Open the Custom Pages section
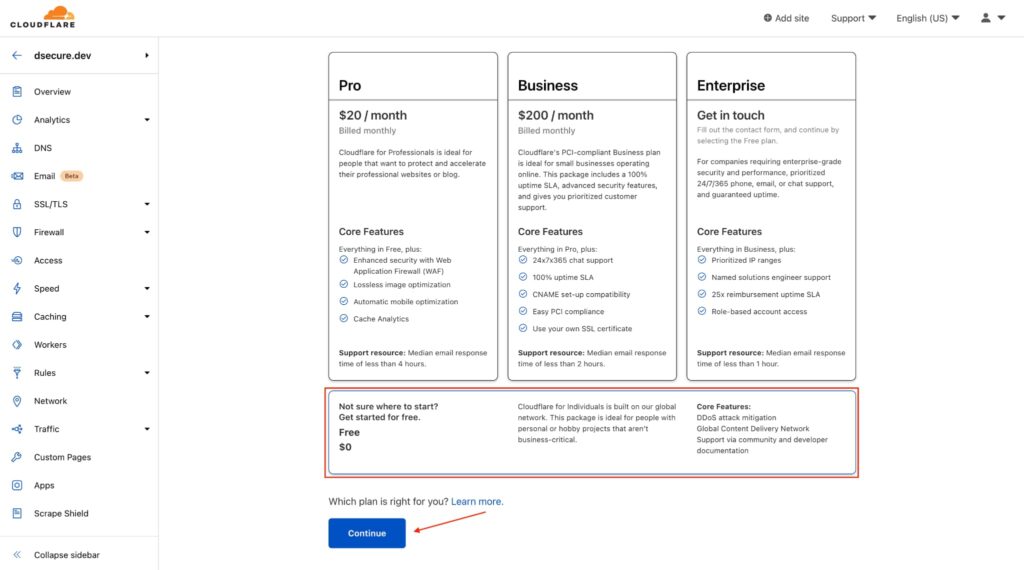Screen dimensions: 1024x570 (x=63, y=456)
